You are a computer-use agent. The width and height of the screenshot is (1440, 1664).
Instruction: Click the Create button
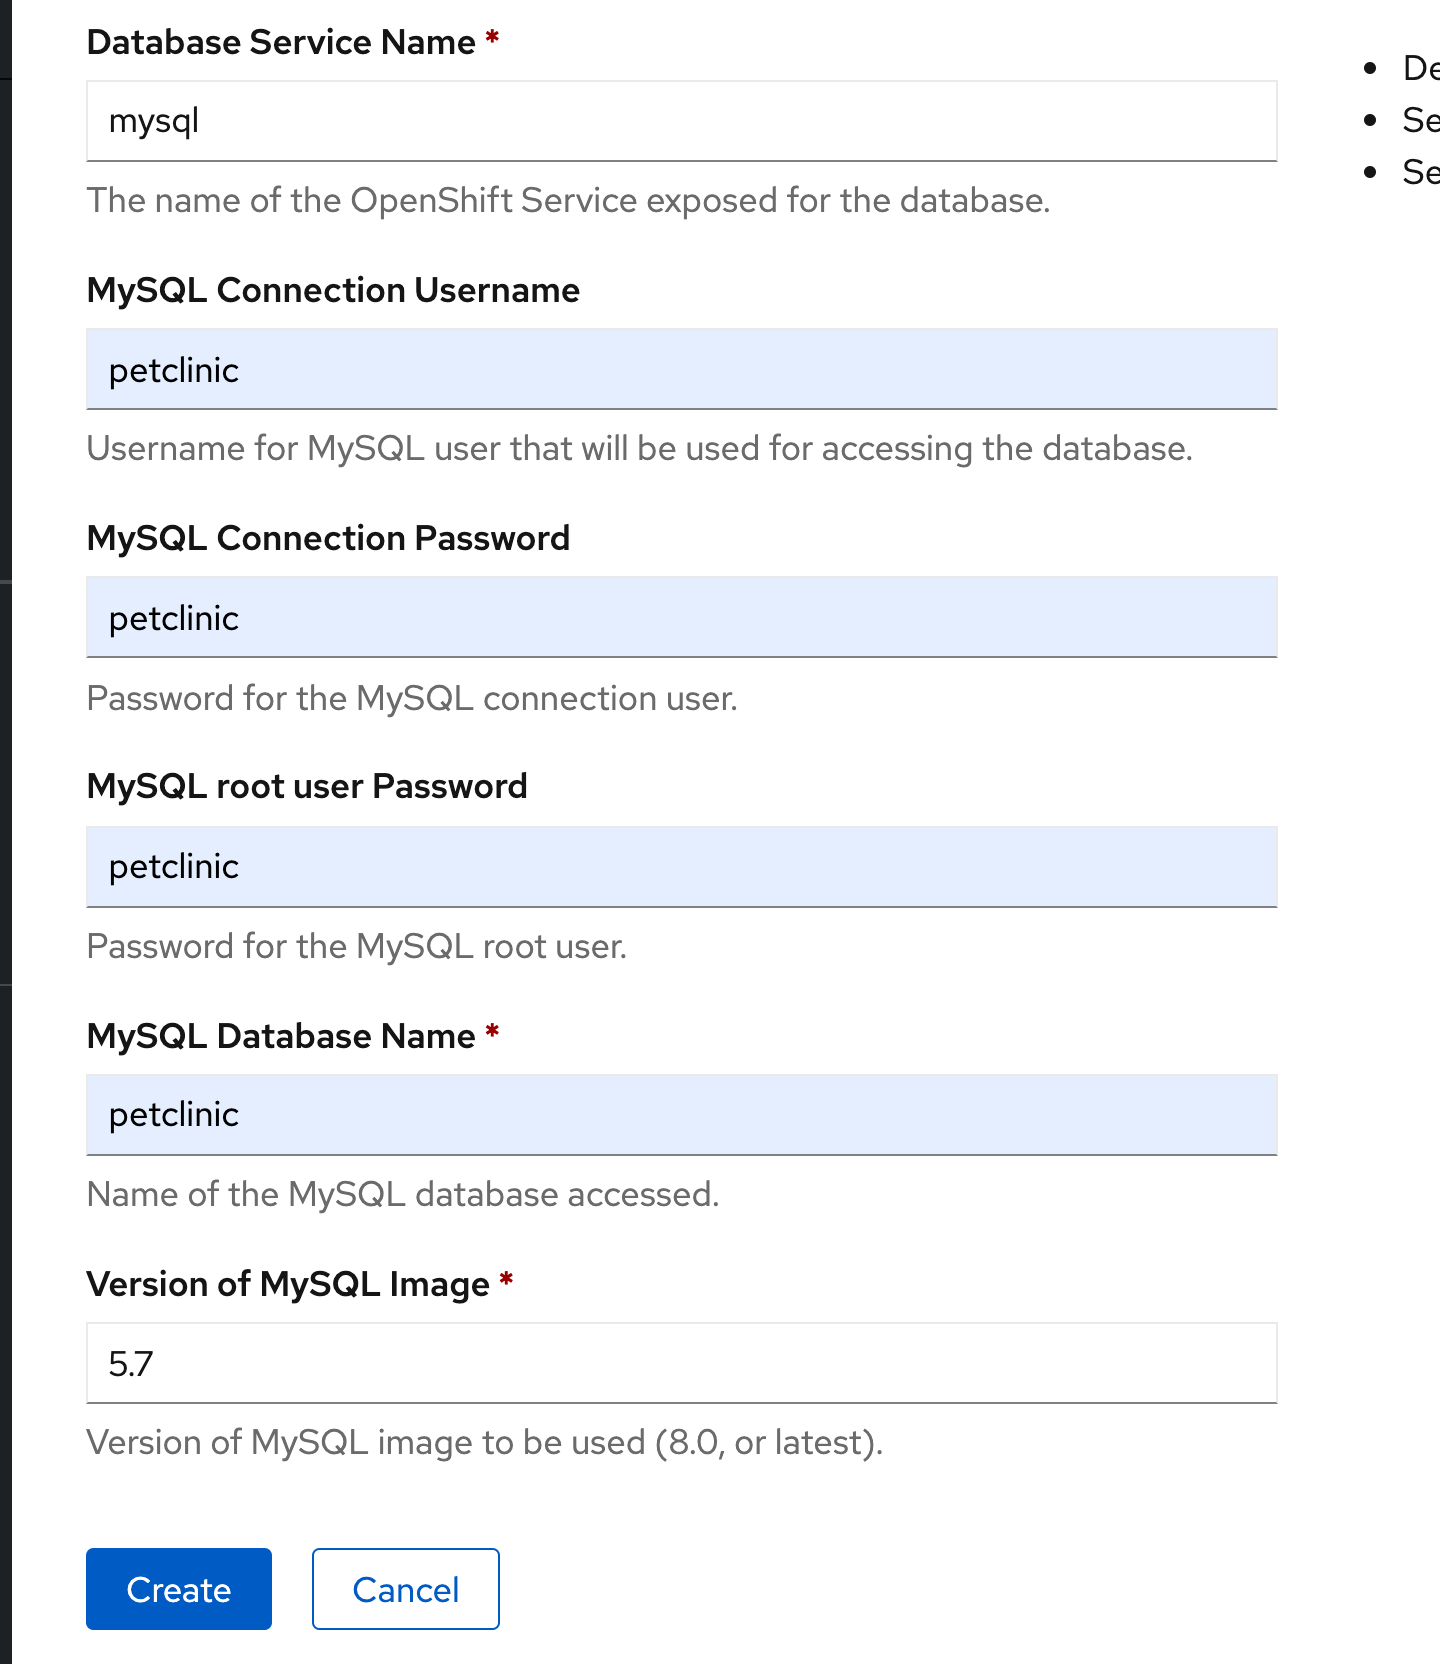(179, 1589)
